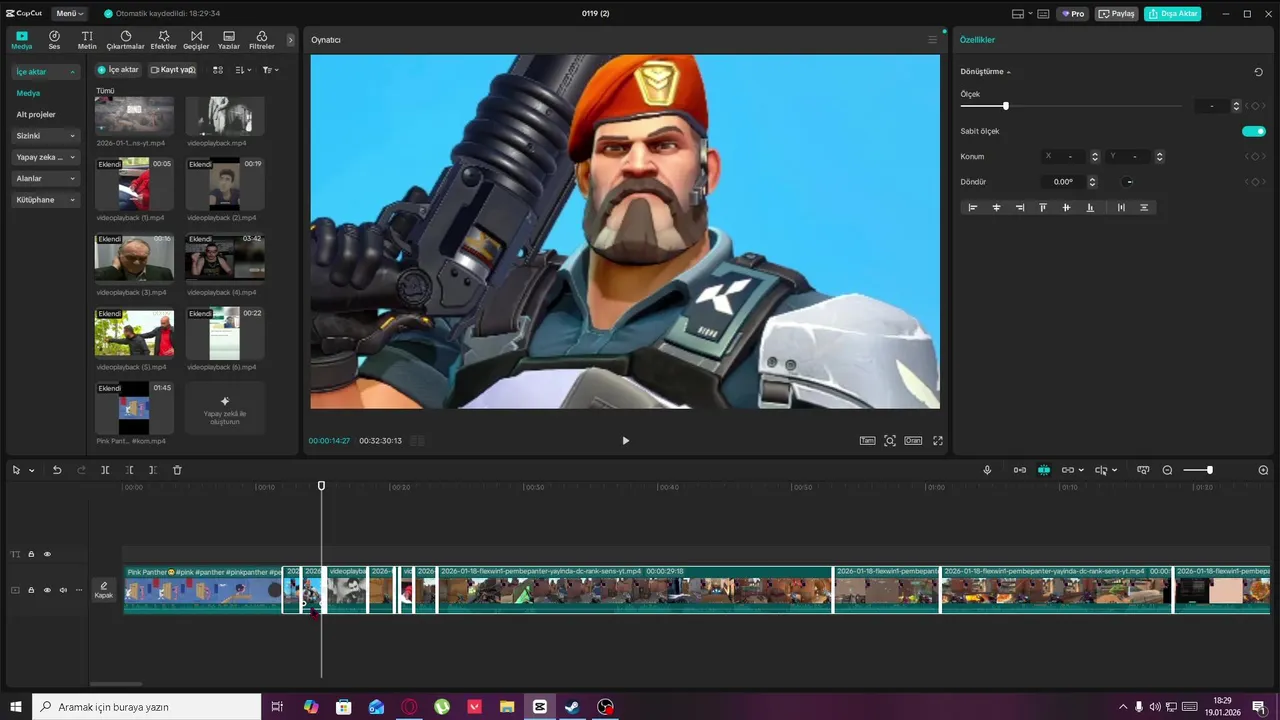Click the İçe aktar import button
This screenshot has width=1280, height=720.
(118, 70)
